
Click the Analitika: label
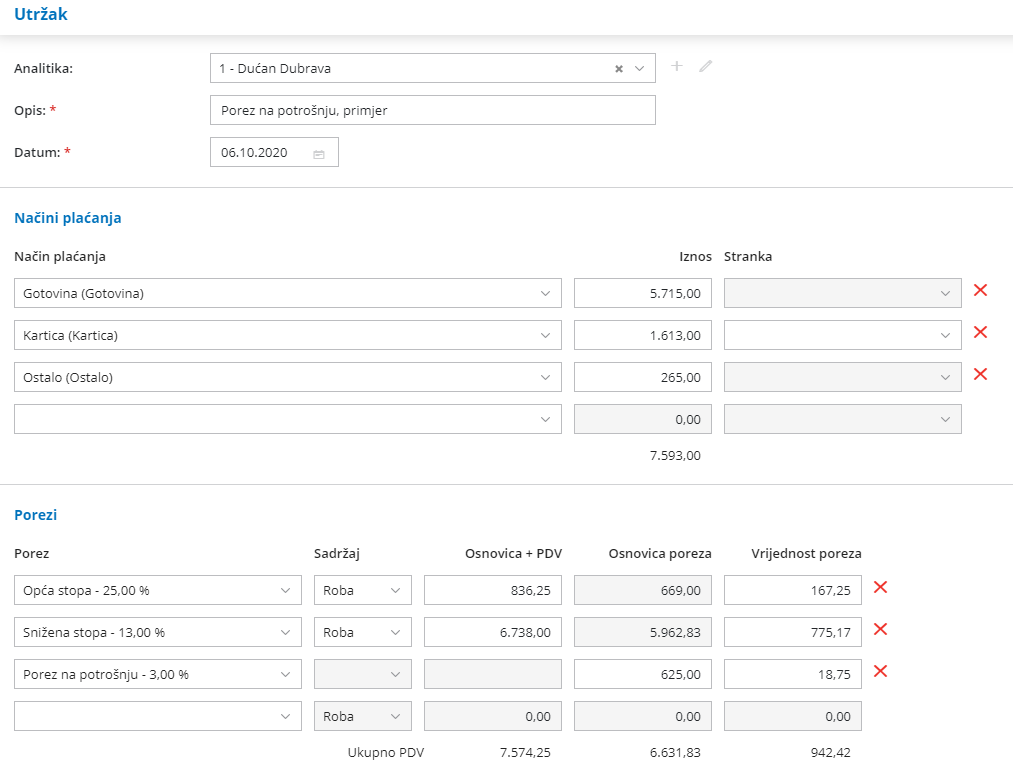pyautogui.click(x=43, y=68)
